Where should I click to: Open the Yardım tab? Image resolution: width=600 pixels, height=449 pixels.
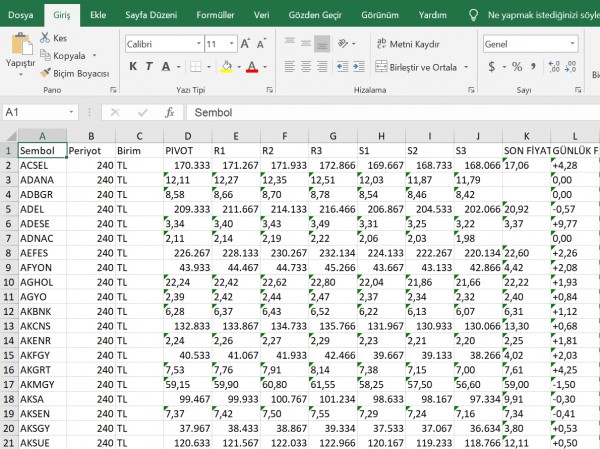point(432,15)
